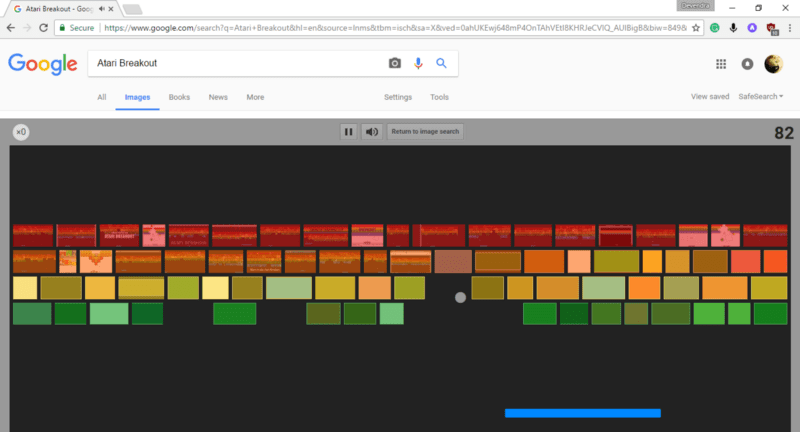This screenshot has width=800, height=432.
Task: Expand the More search menu
Action: (255, 97)
